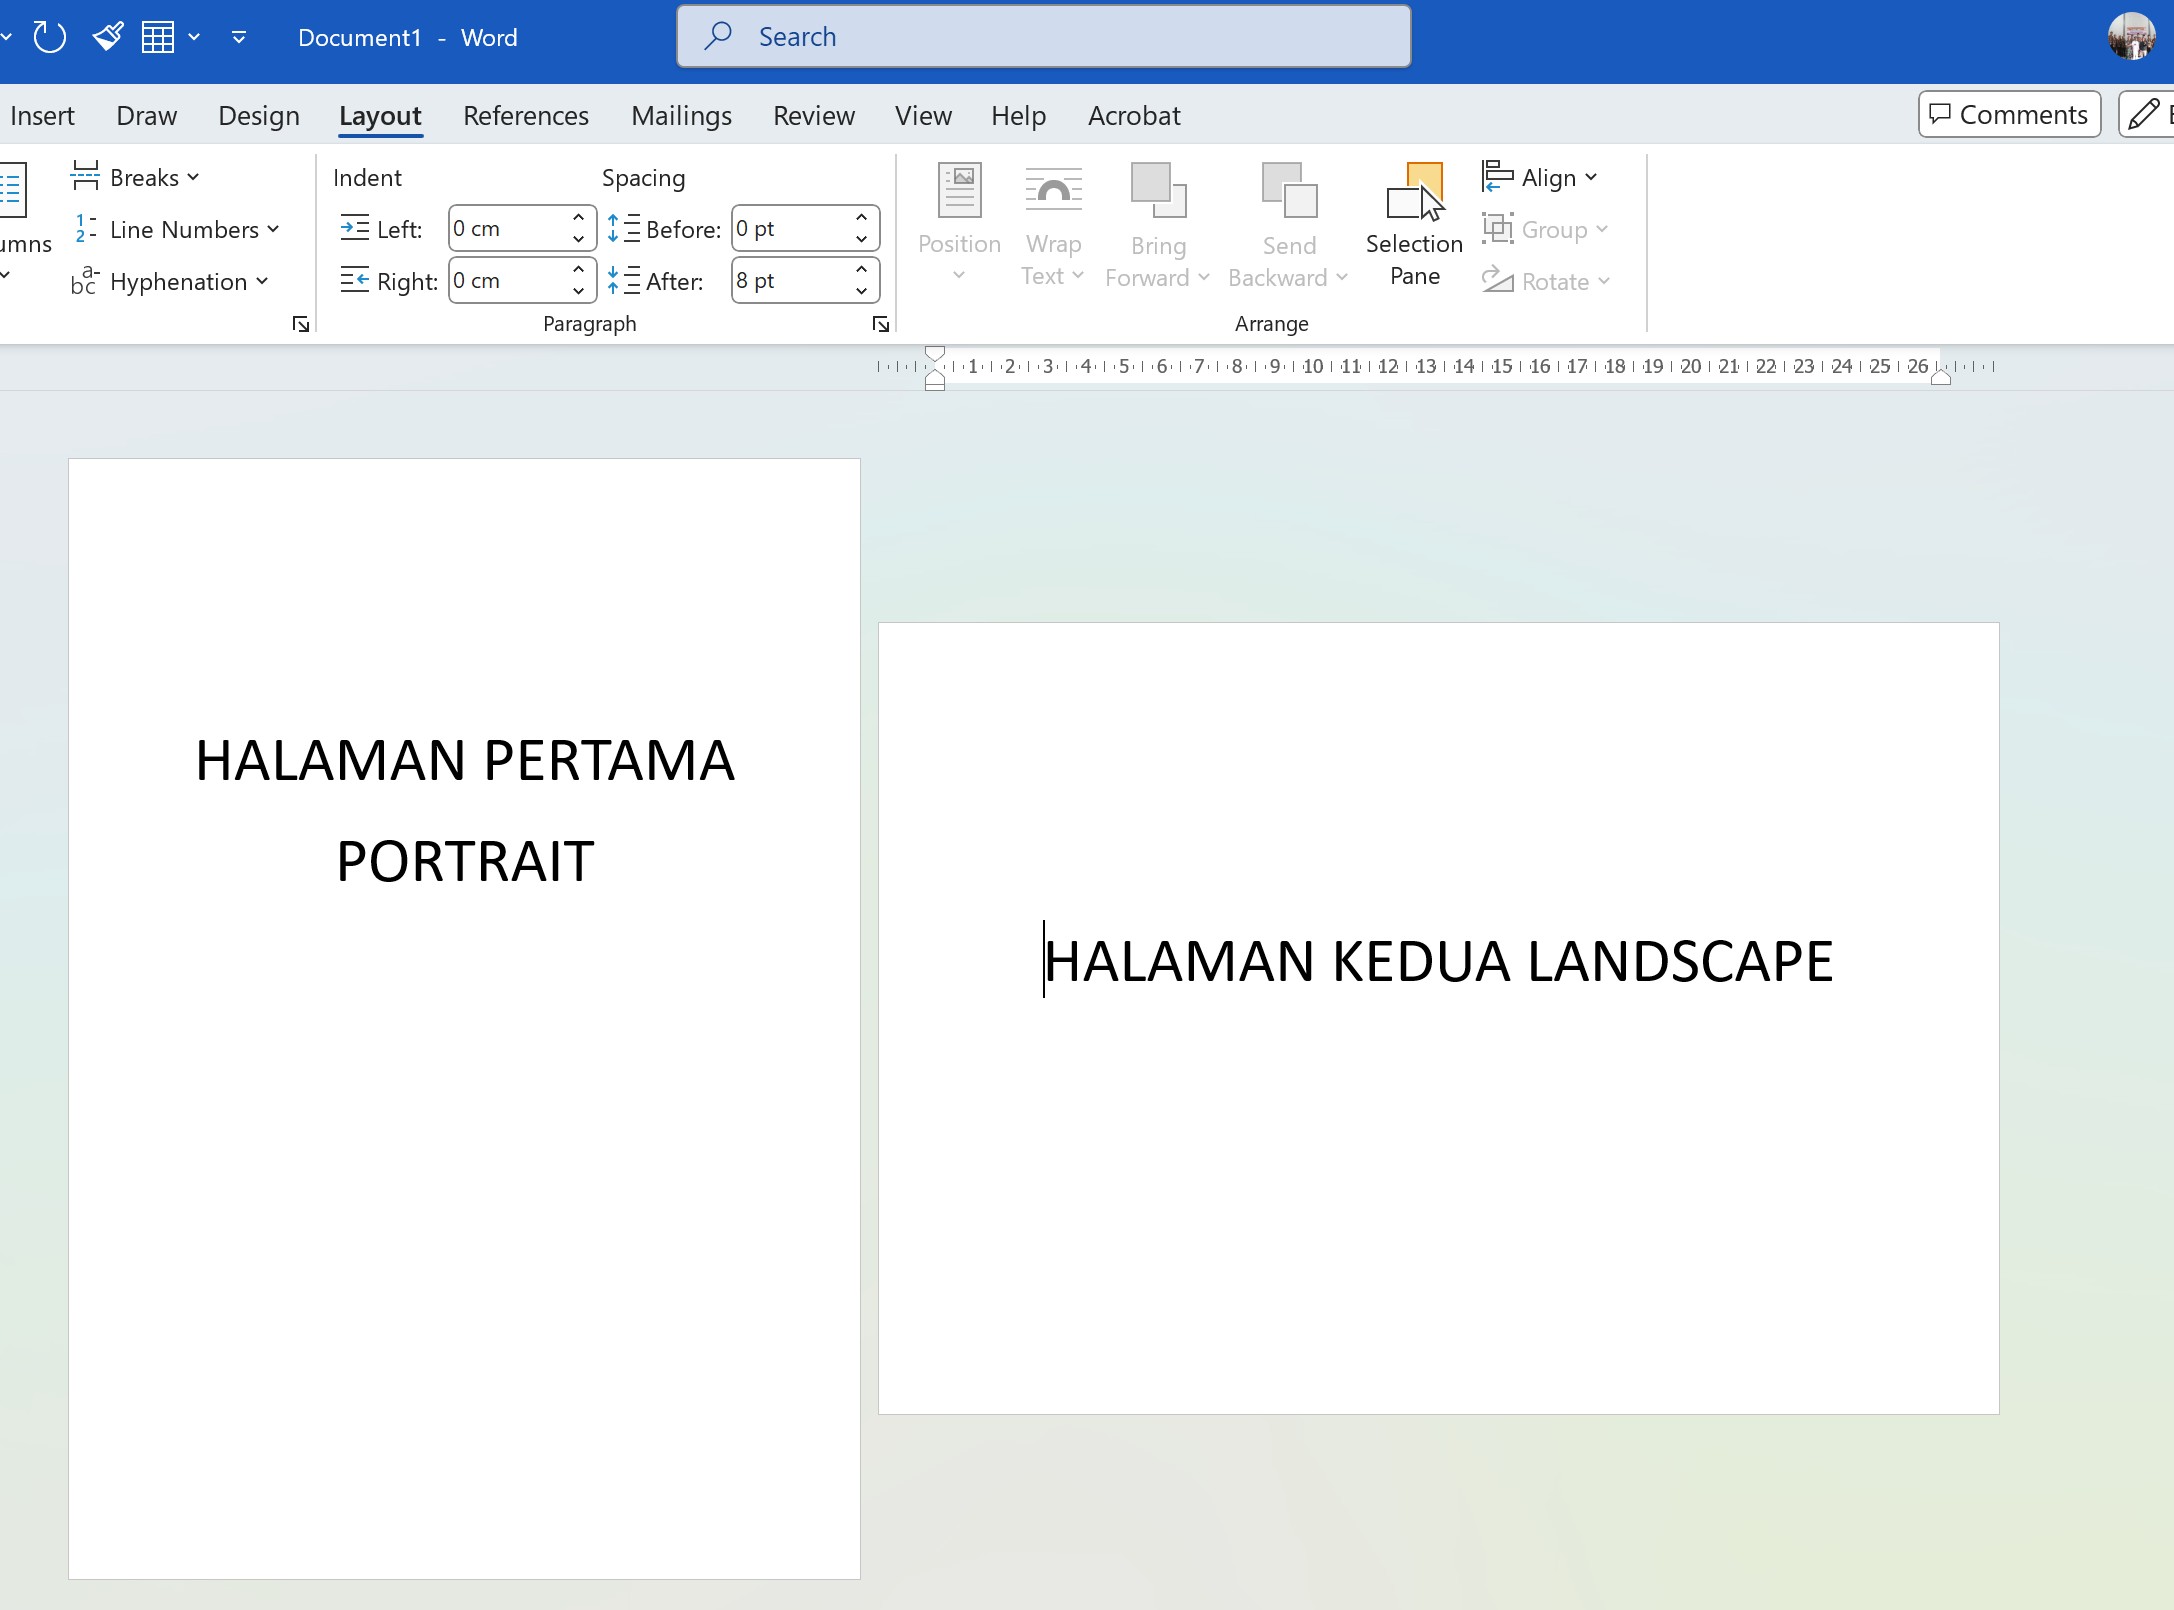Open the Review ribbon tab
The width and height of the screenshot is (2174, 1610).
pyautogui.click(x=813, y=115)
